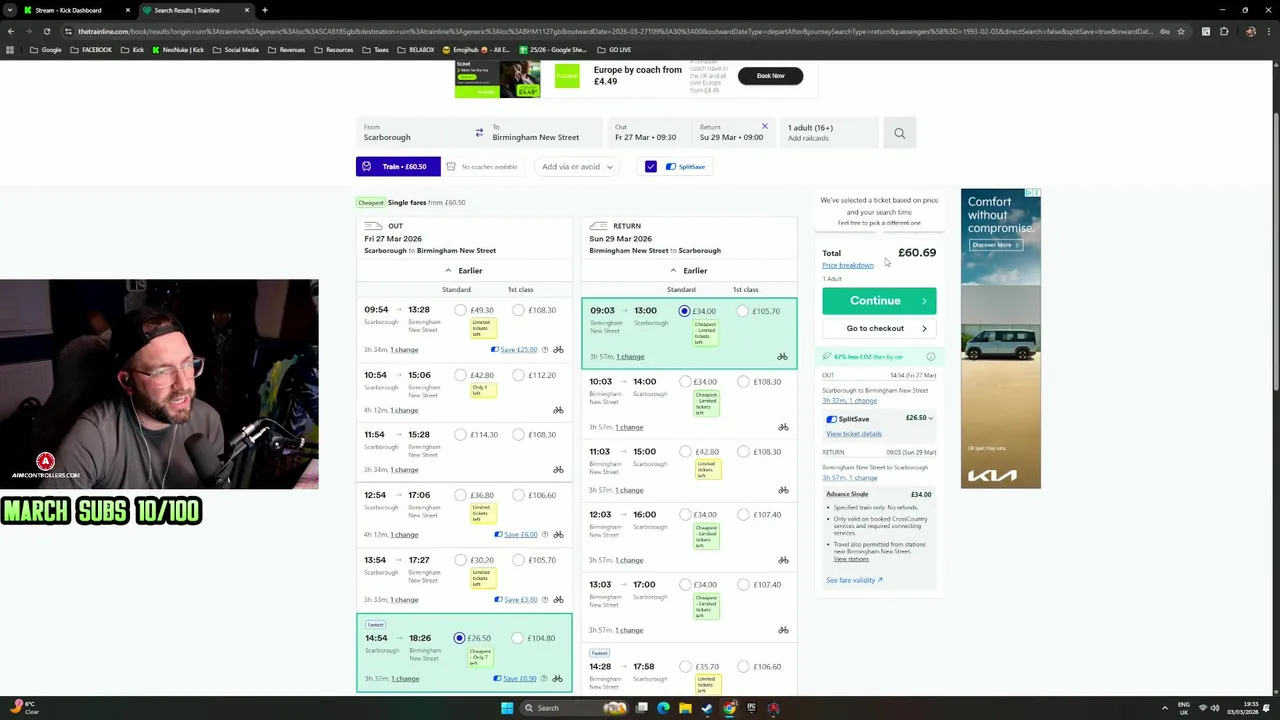
Task: Open passengers '1 adult (16+)' selector
Action: click(x=830, y=132)
